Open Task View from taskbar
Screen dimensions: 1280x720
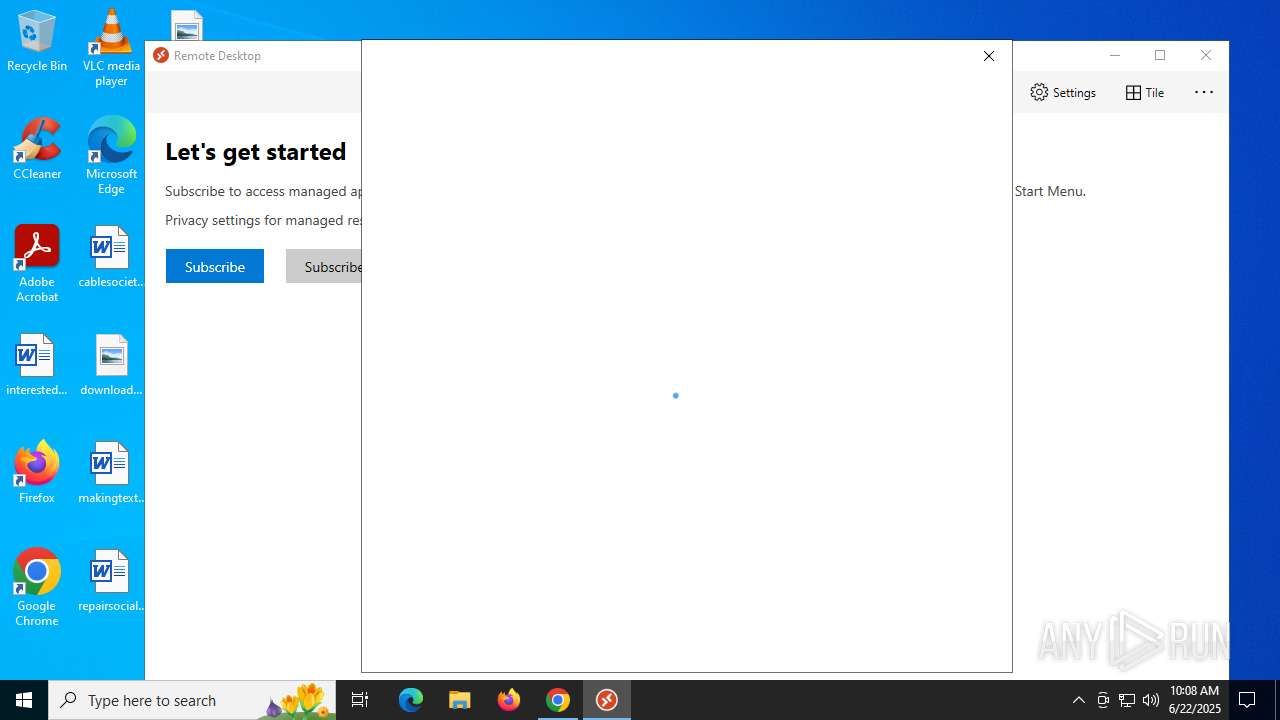360,700
